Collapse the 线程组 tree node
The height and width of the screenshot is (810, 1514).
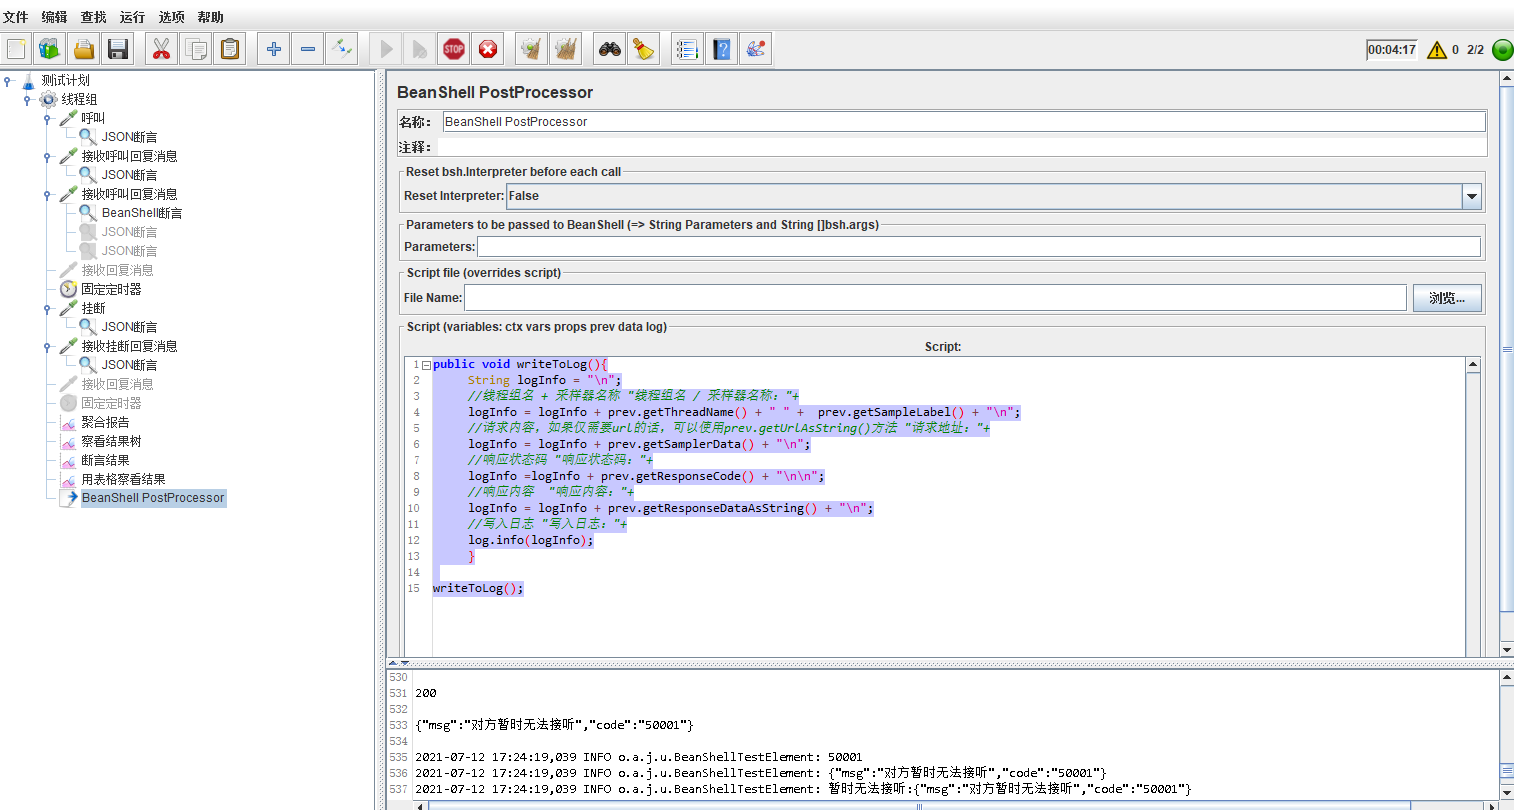pyautogui.click(x=28, y=99)
